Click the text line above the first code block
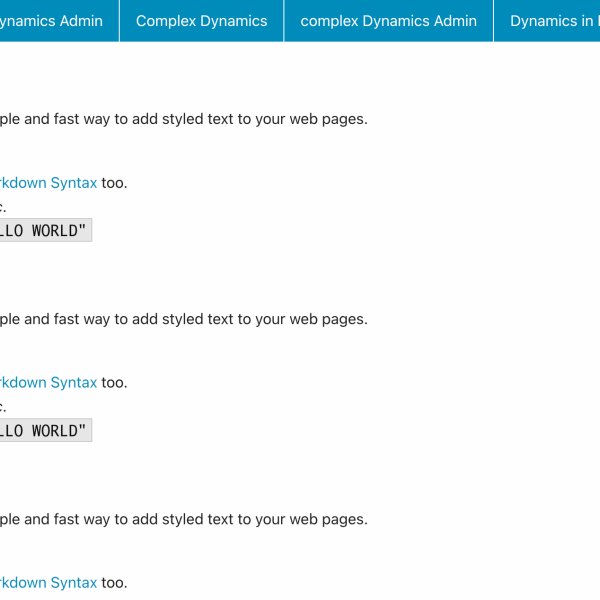 click(3, 208)
